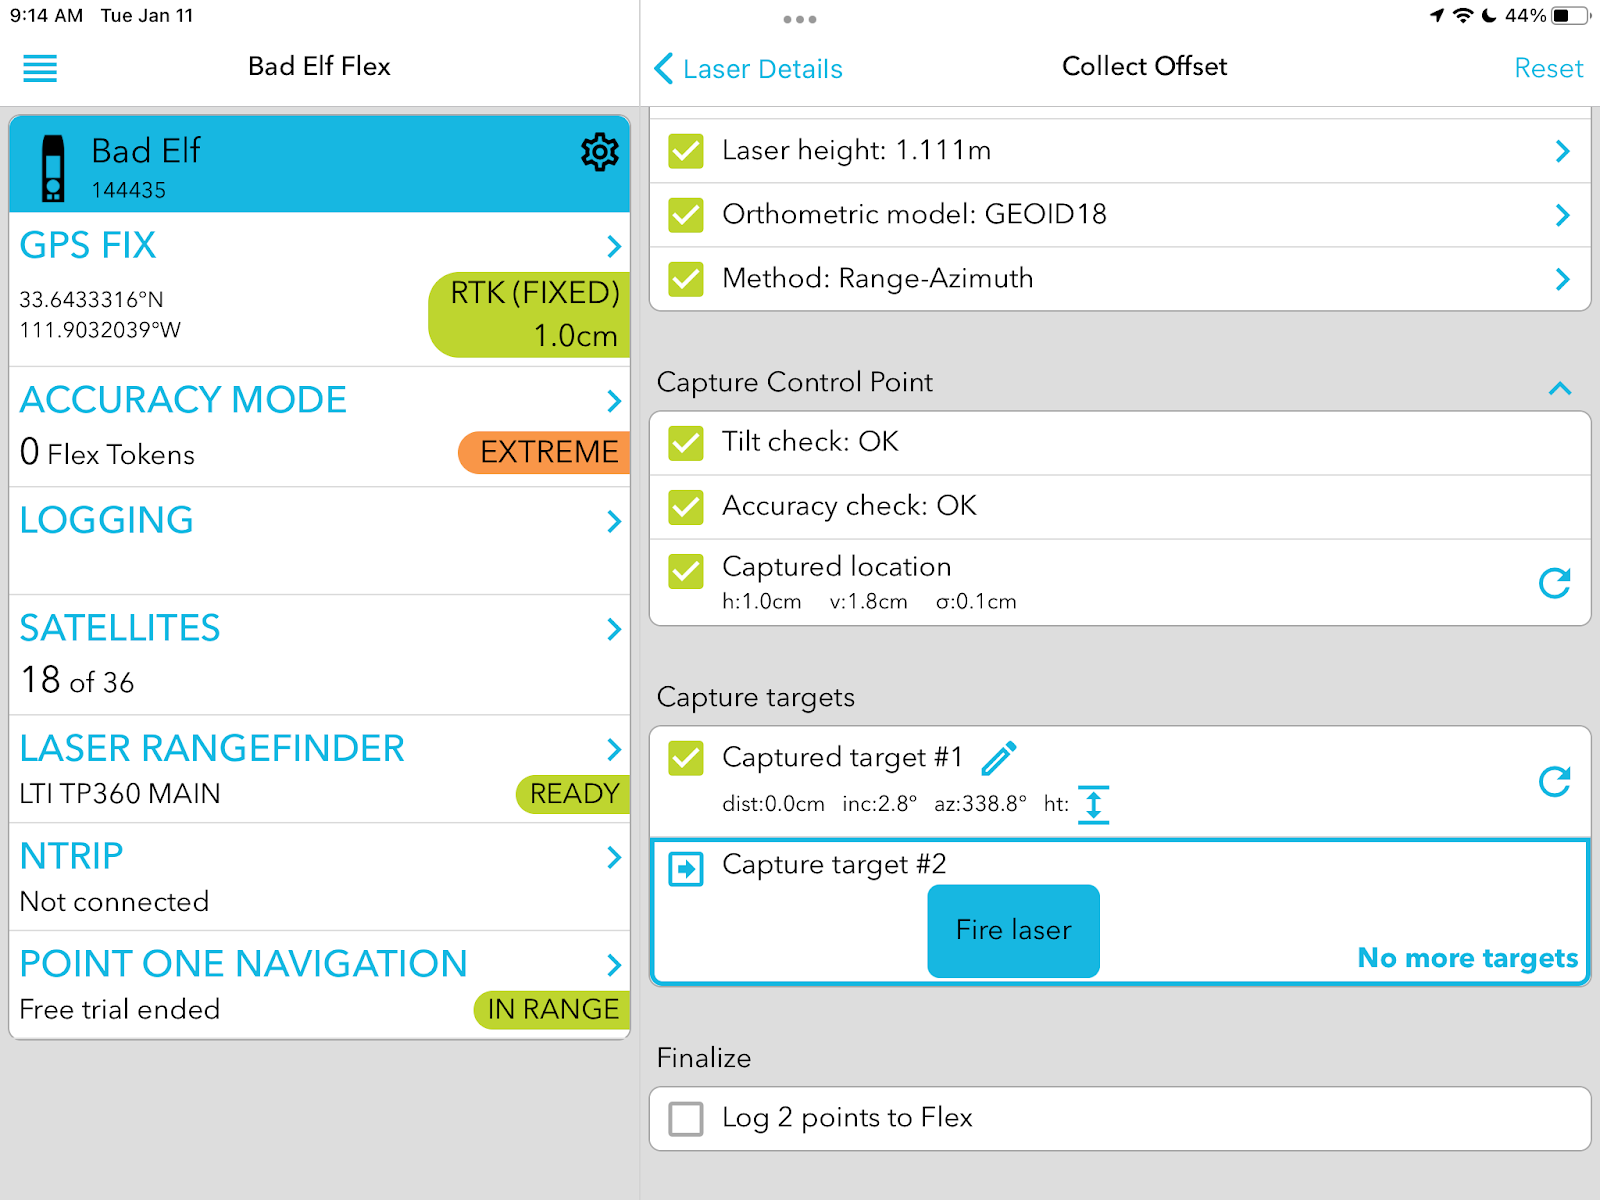Select No more targets
Screen dimensions: 1600x1200
pos(1468,958)
